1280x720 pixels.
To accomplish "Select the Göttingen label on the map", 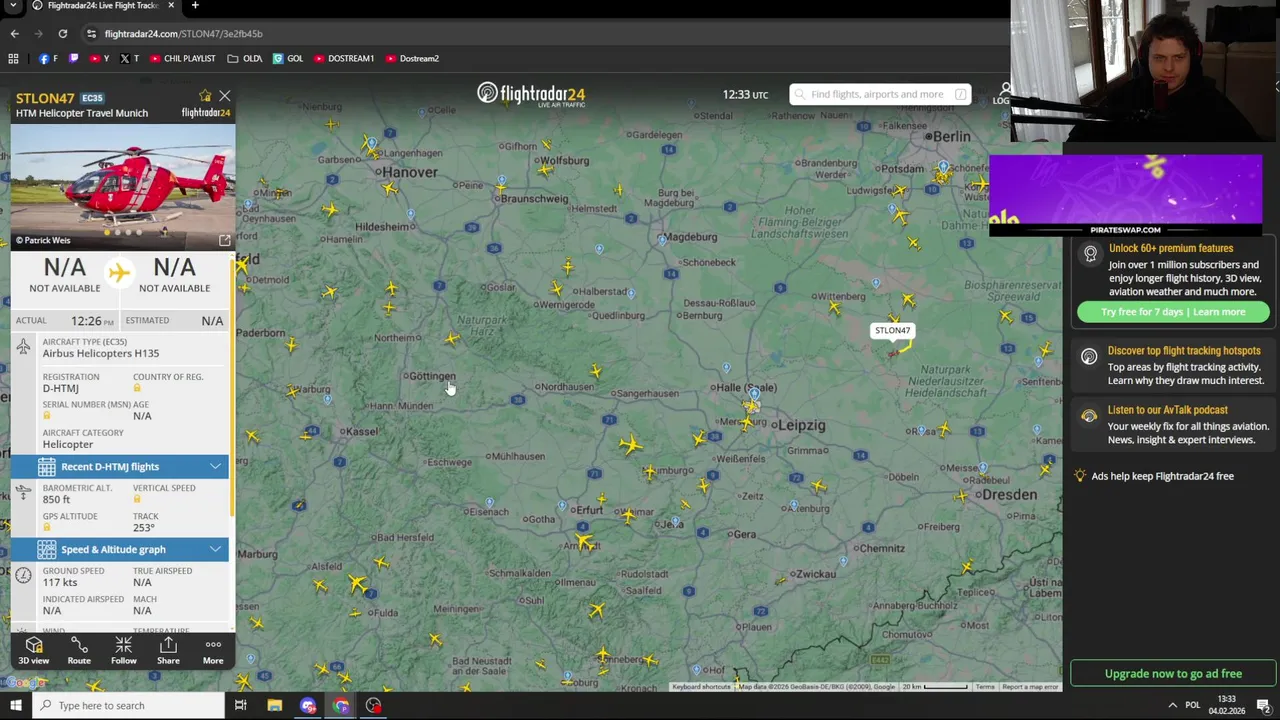I will click(x=432, y=376).
